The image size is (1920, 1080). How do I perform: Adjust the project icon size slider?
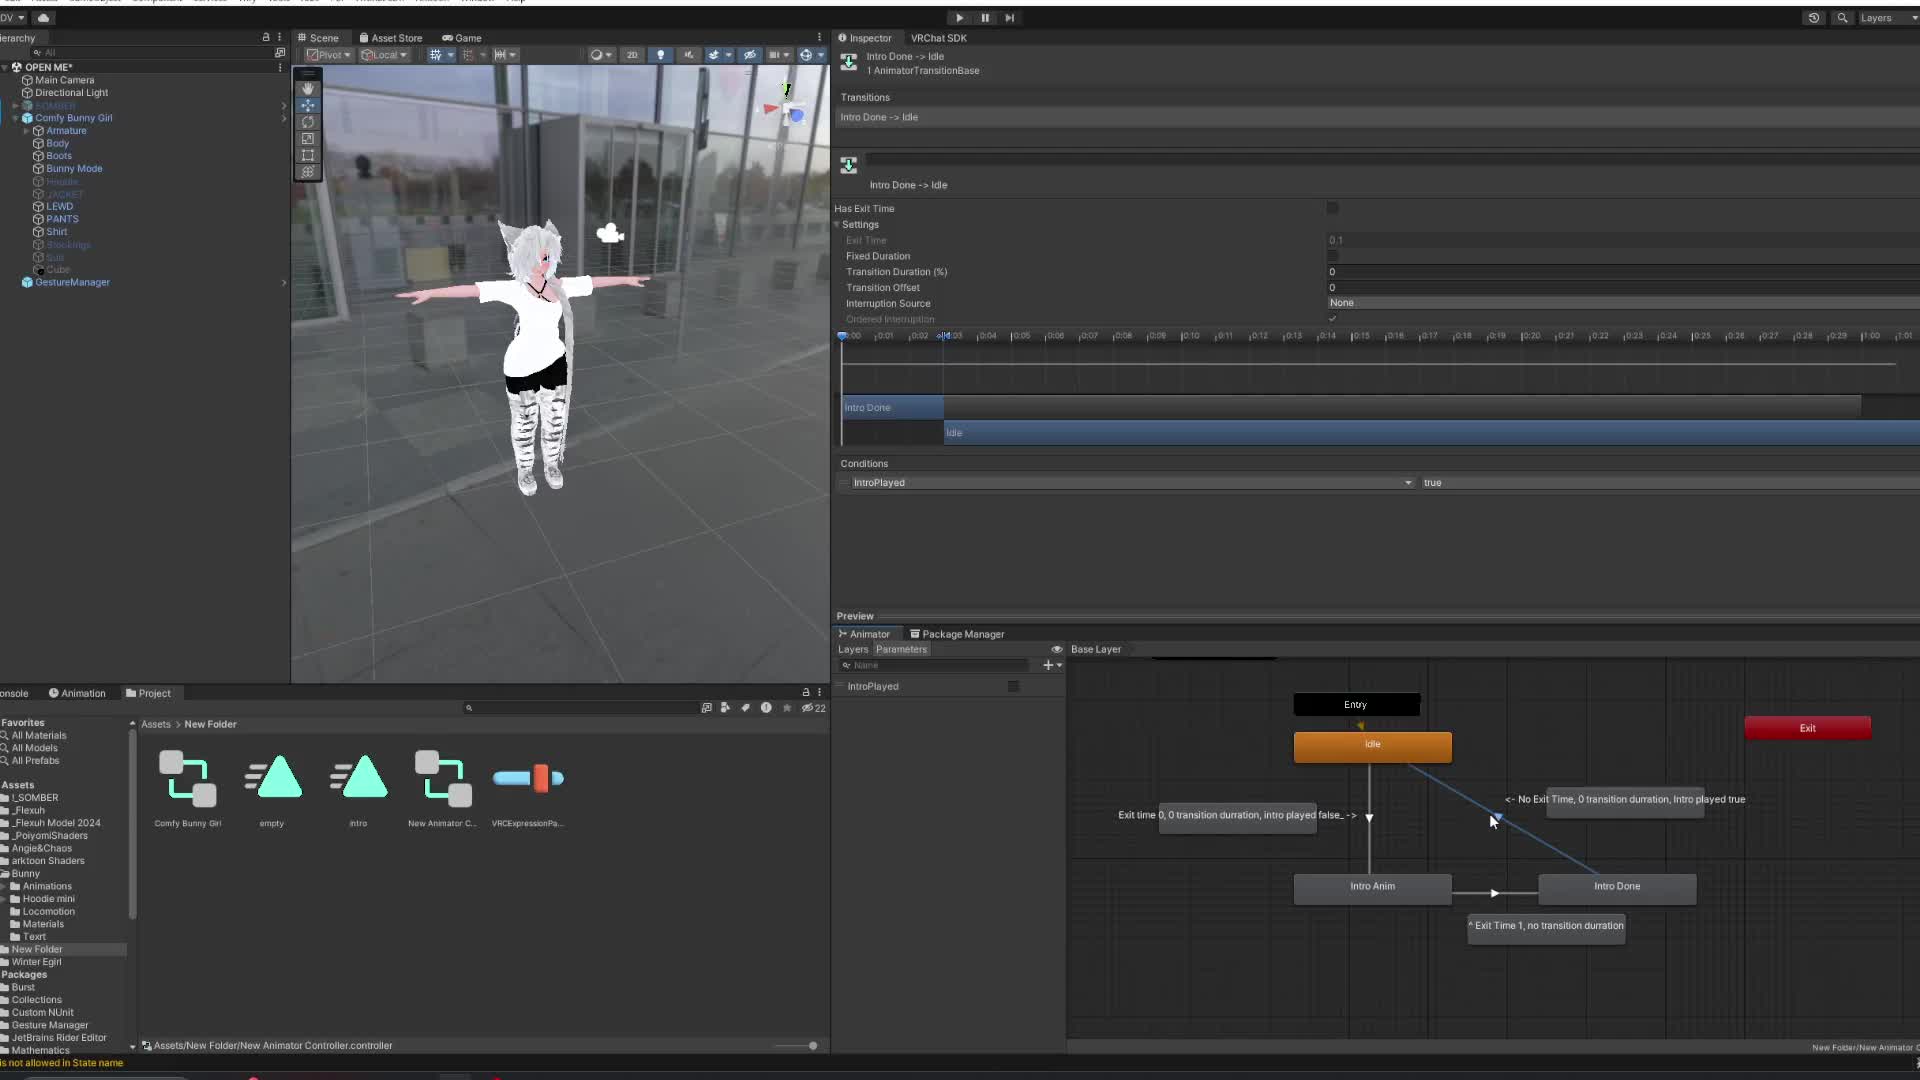(x=812, y=1046)
